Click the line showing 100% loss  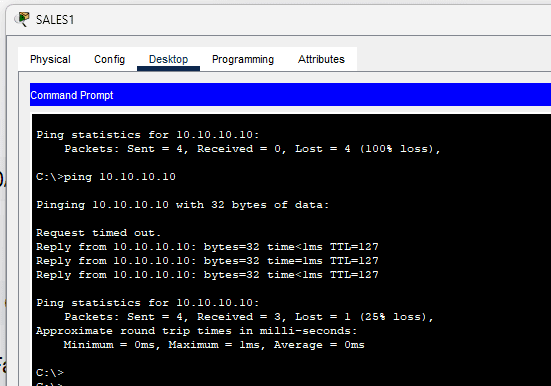pyautogui.click(x=252, y=149)
